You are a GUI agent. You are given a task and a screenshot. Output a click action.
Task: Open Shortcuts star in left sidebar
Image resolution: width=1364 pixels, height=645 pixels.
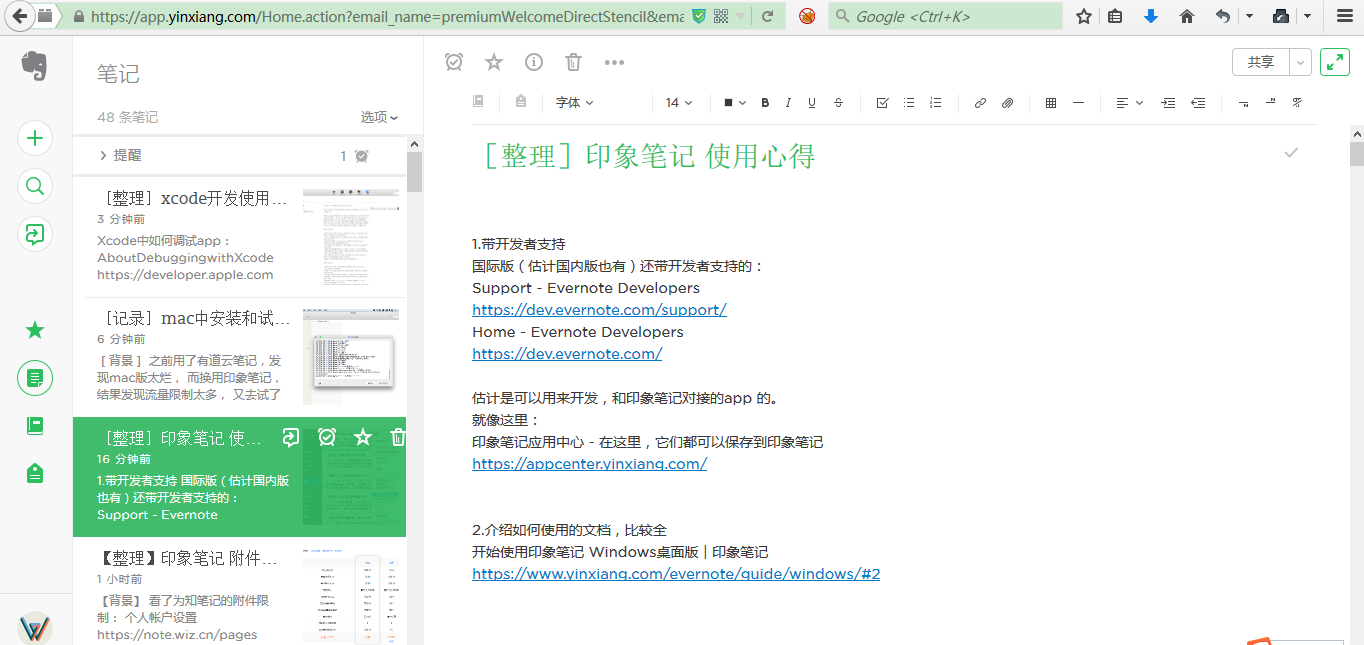pyautogui.click(x=35, y=330)
